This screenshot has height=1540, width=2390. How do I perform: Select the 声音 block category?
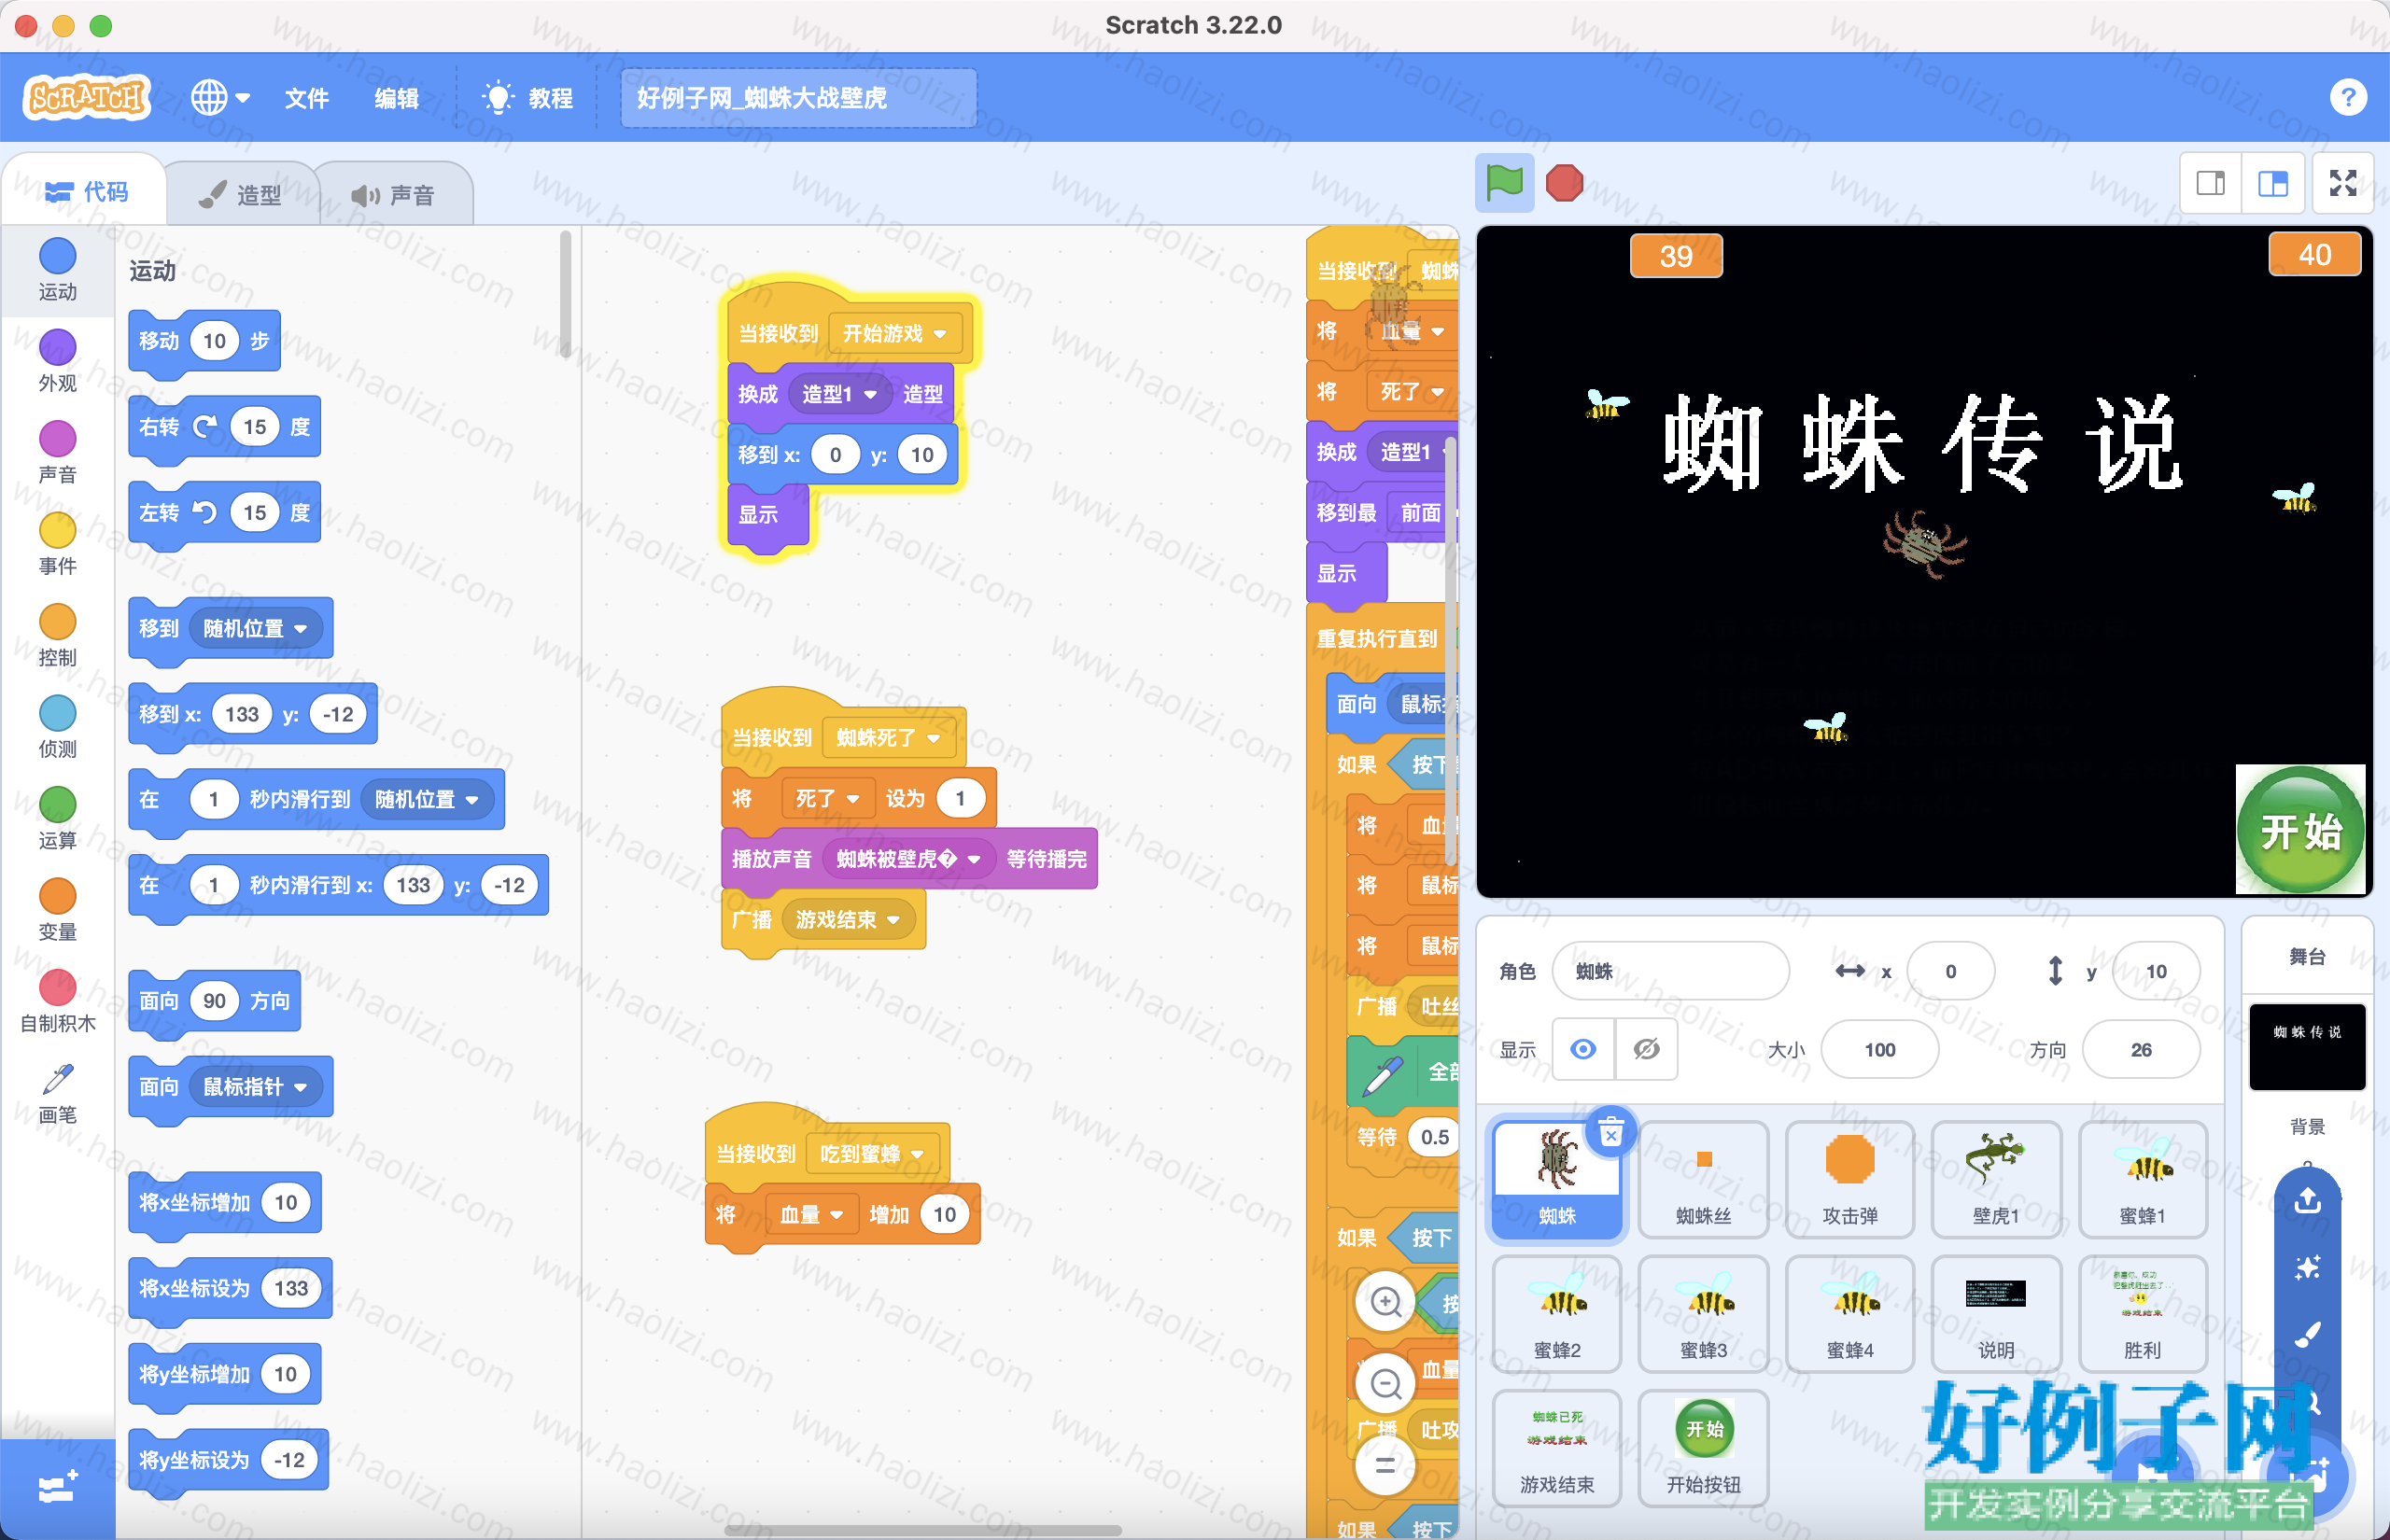coord(57,453)
